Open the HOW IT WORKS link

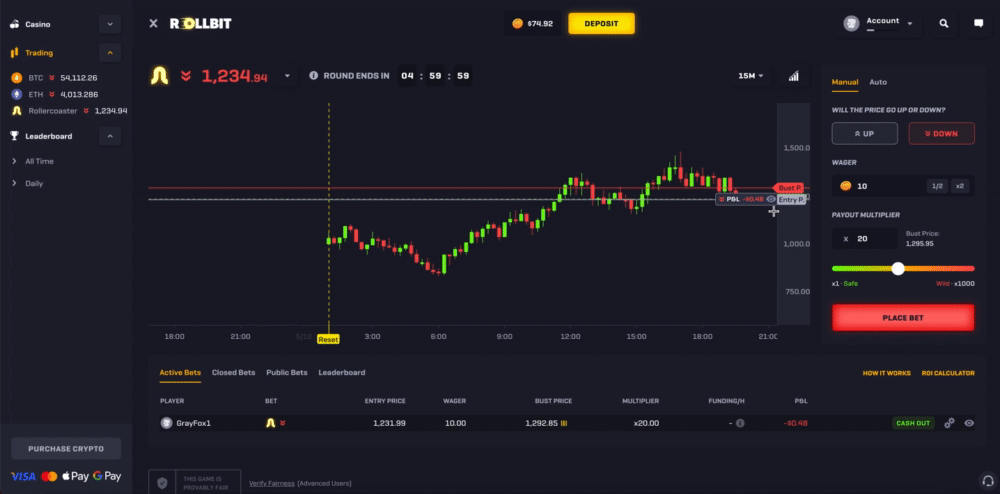(x=886, y=373)
